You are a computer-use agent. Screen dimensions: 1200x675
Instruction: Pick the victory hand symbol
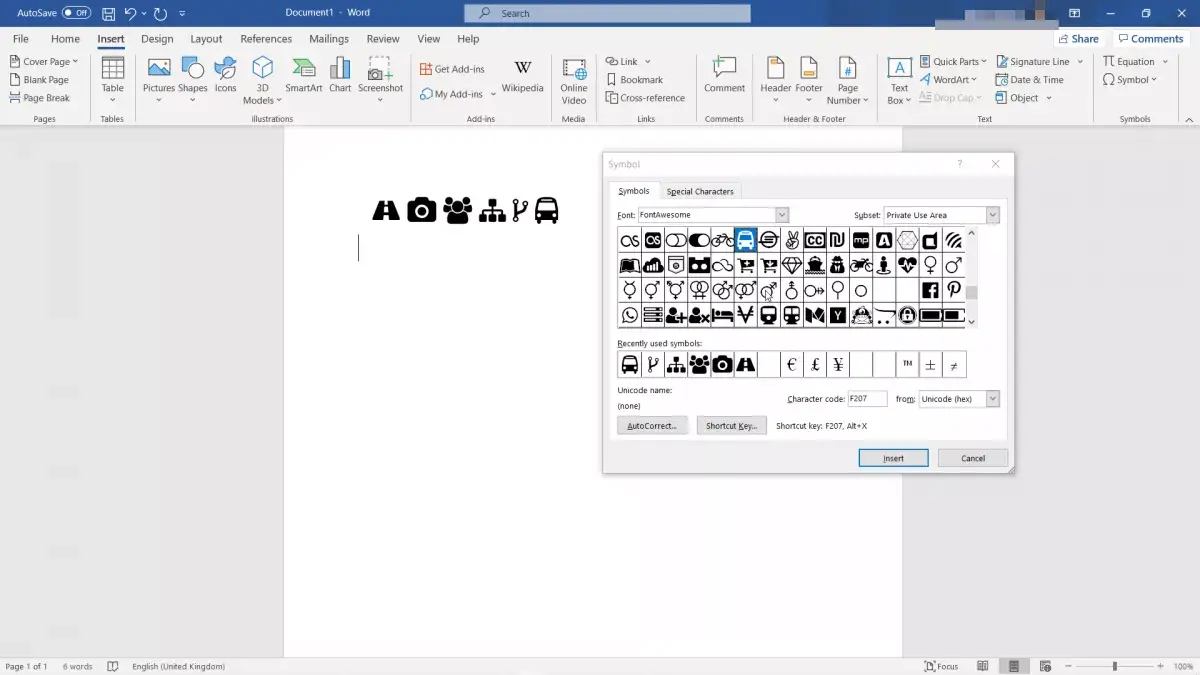tap(791, 240)
